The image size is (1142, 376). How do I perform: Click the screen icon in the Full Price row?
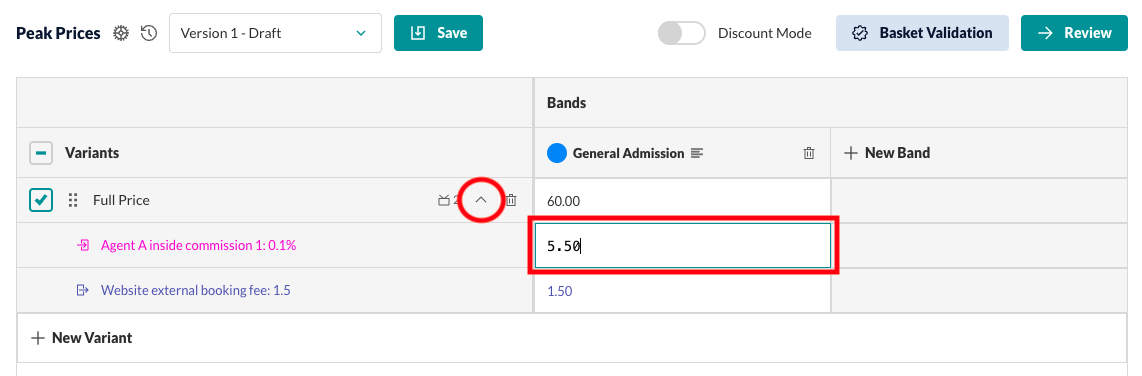444,200
